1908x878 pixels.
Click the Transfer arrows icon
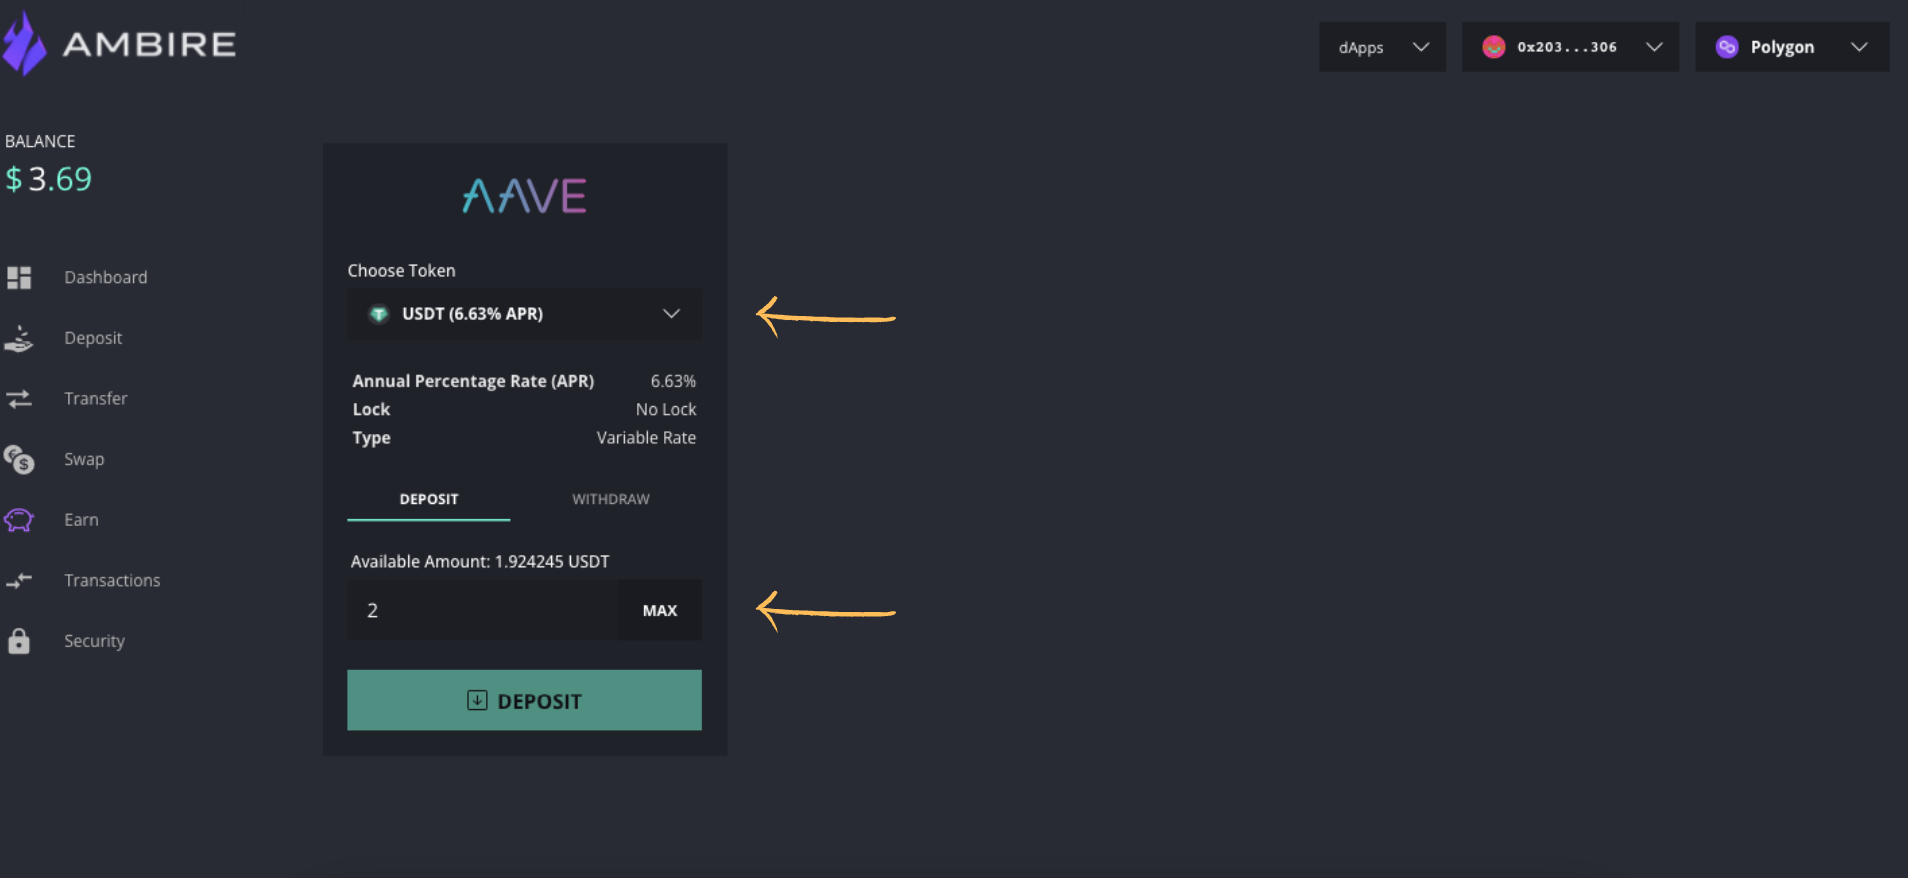[19, 399]
